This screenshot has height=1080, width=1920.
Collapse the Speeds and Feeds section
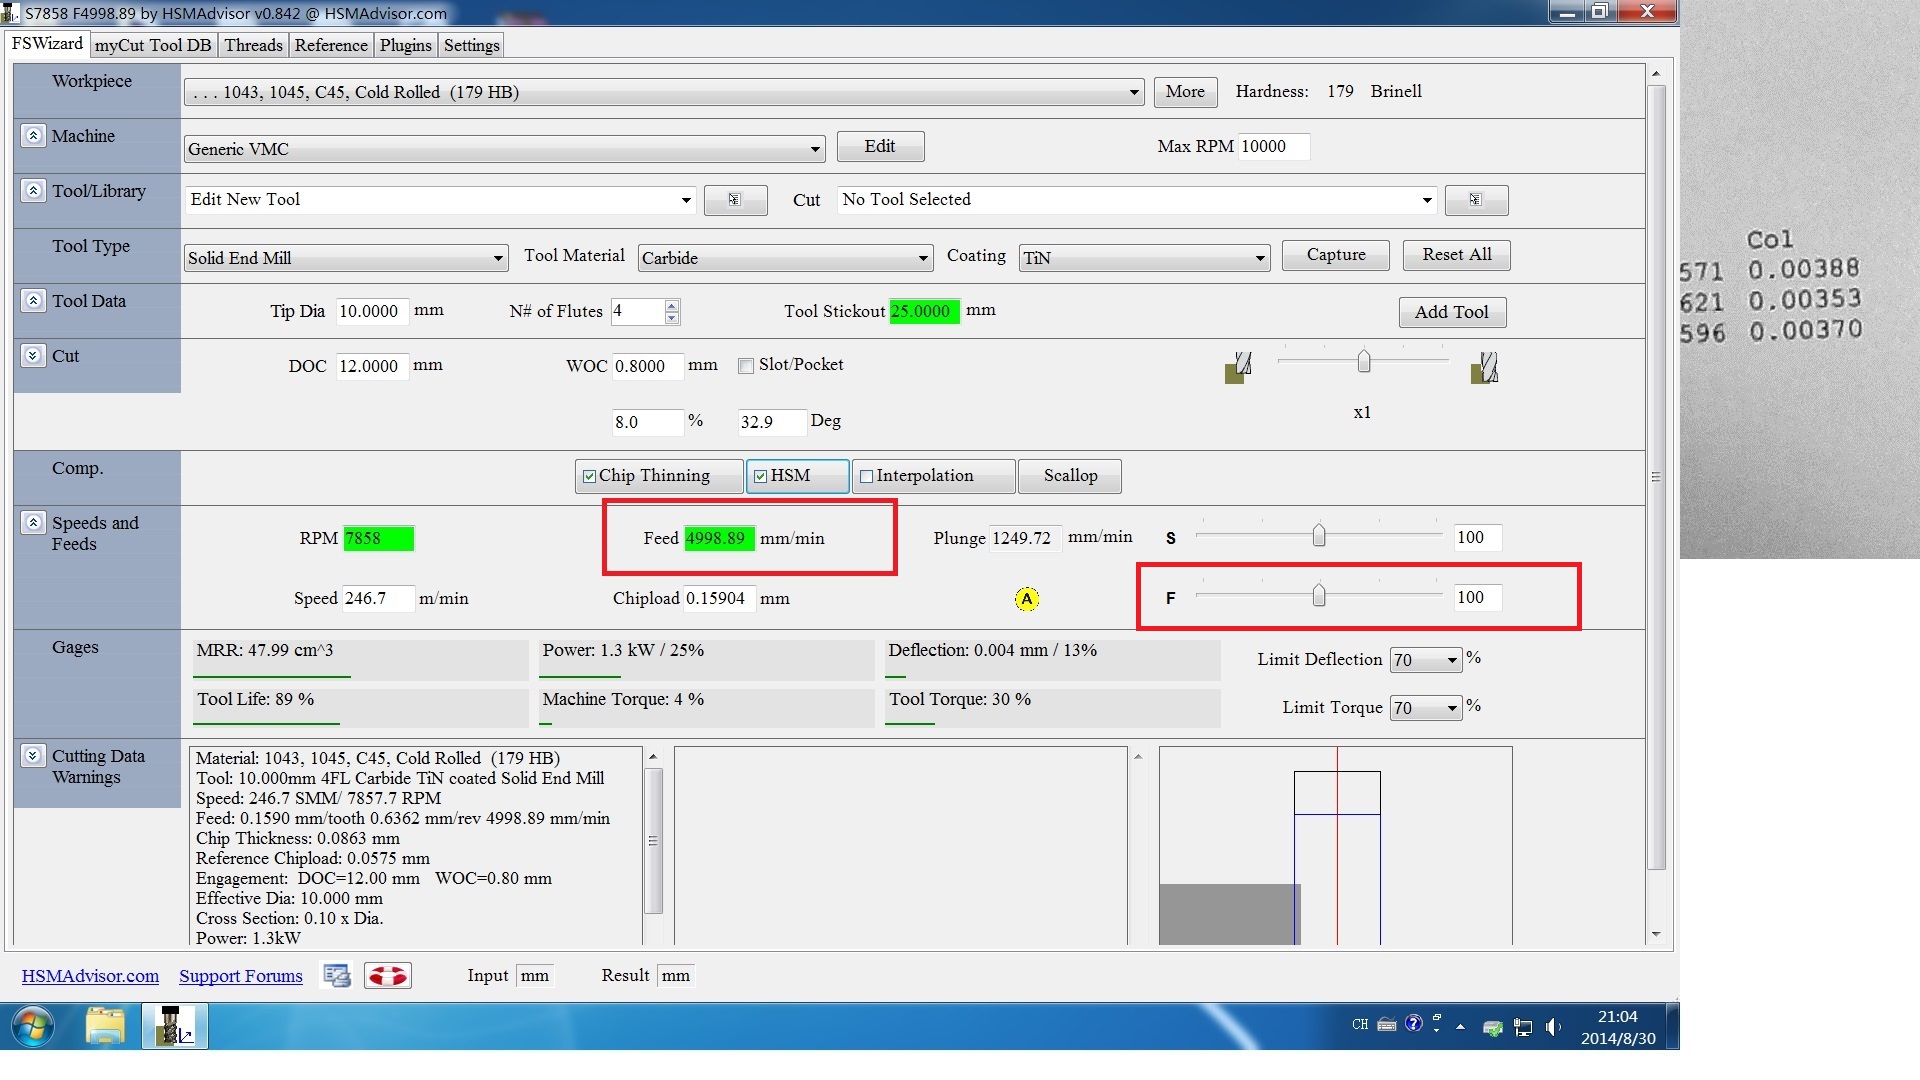tap(33, 523)
